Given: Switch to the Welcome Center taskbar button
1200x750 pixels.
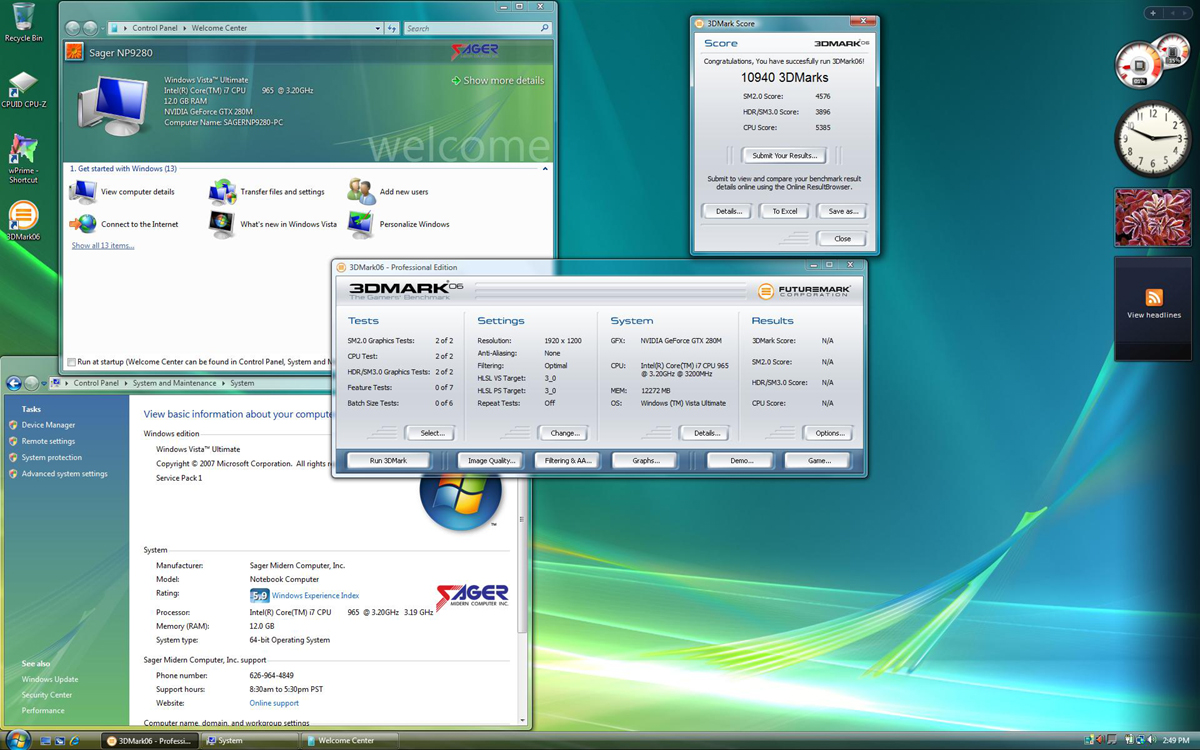Looking at the screenshot, I should coord(351,741).
